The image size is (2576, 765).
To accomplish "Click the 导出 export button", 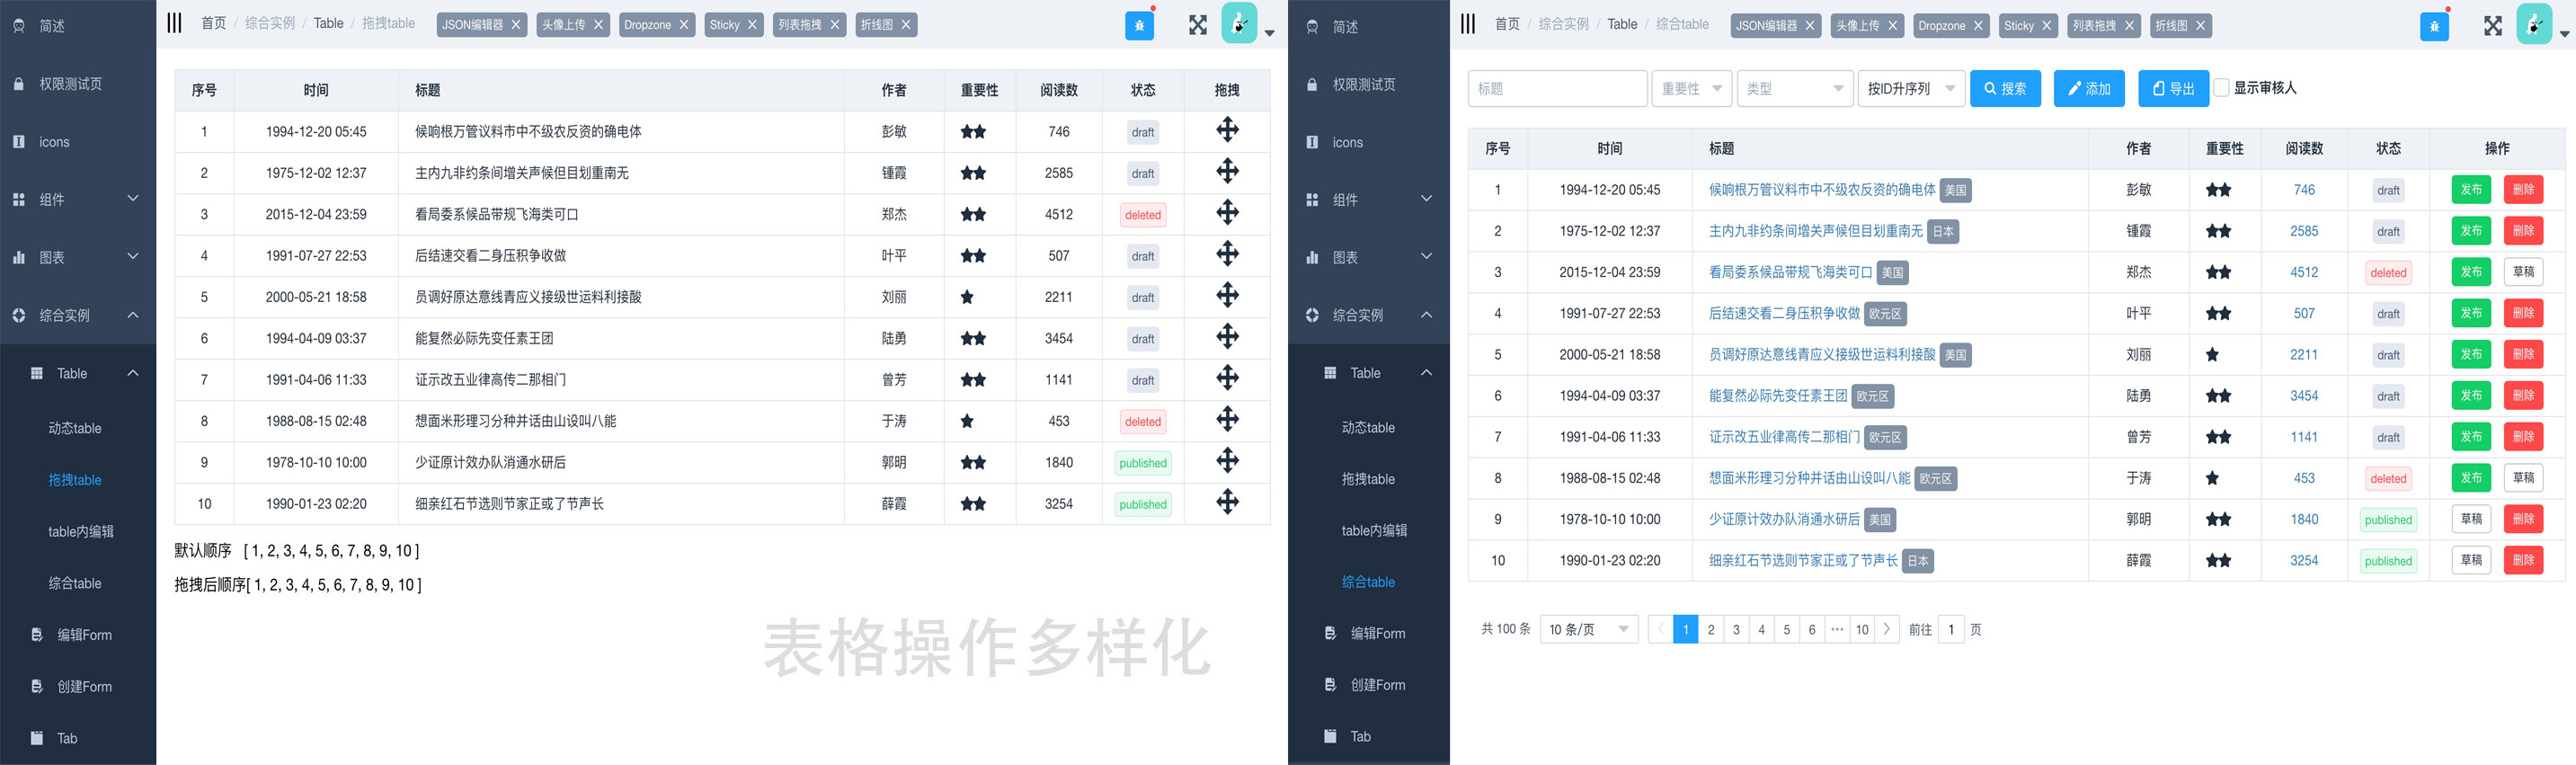I will tap(2173, 89).
